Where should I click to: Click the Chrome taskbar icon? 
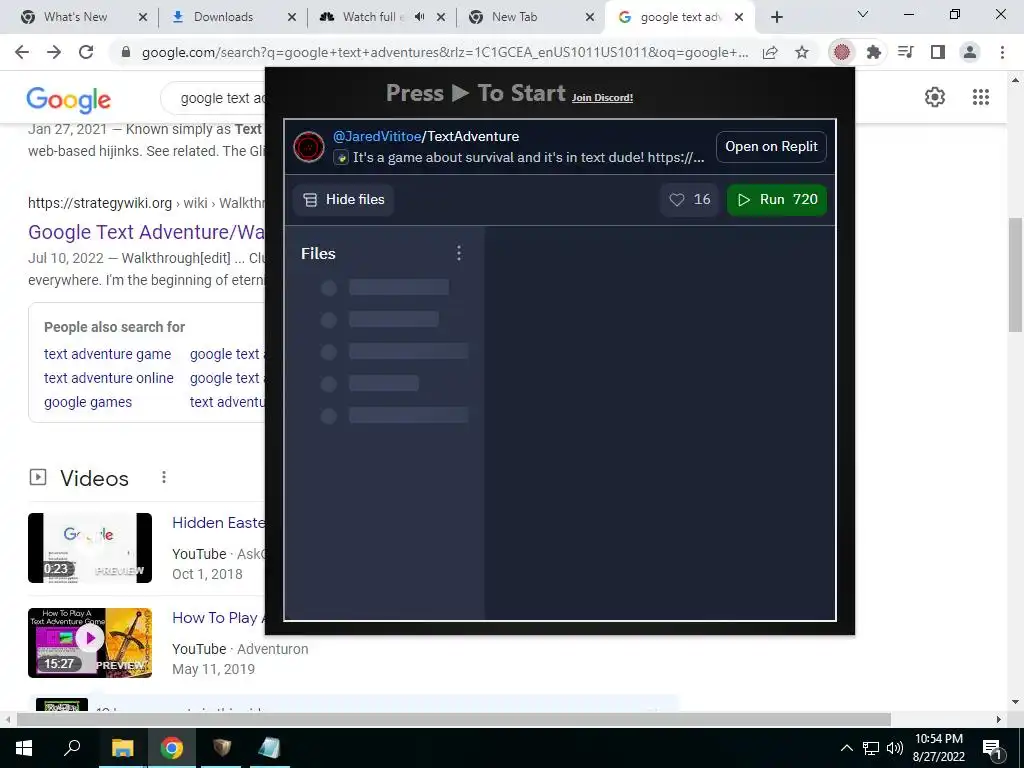click(x=172, y=748)
